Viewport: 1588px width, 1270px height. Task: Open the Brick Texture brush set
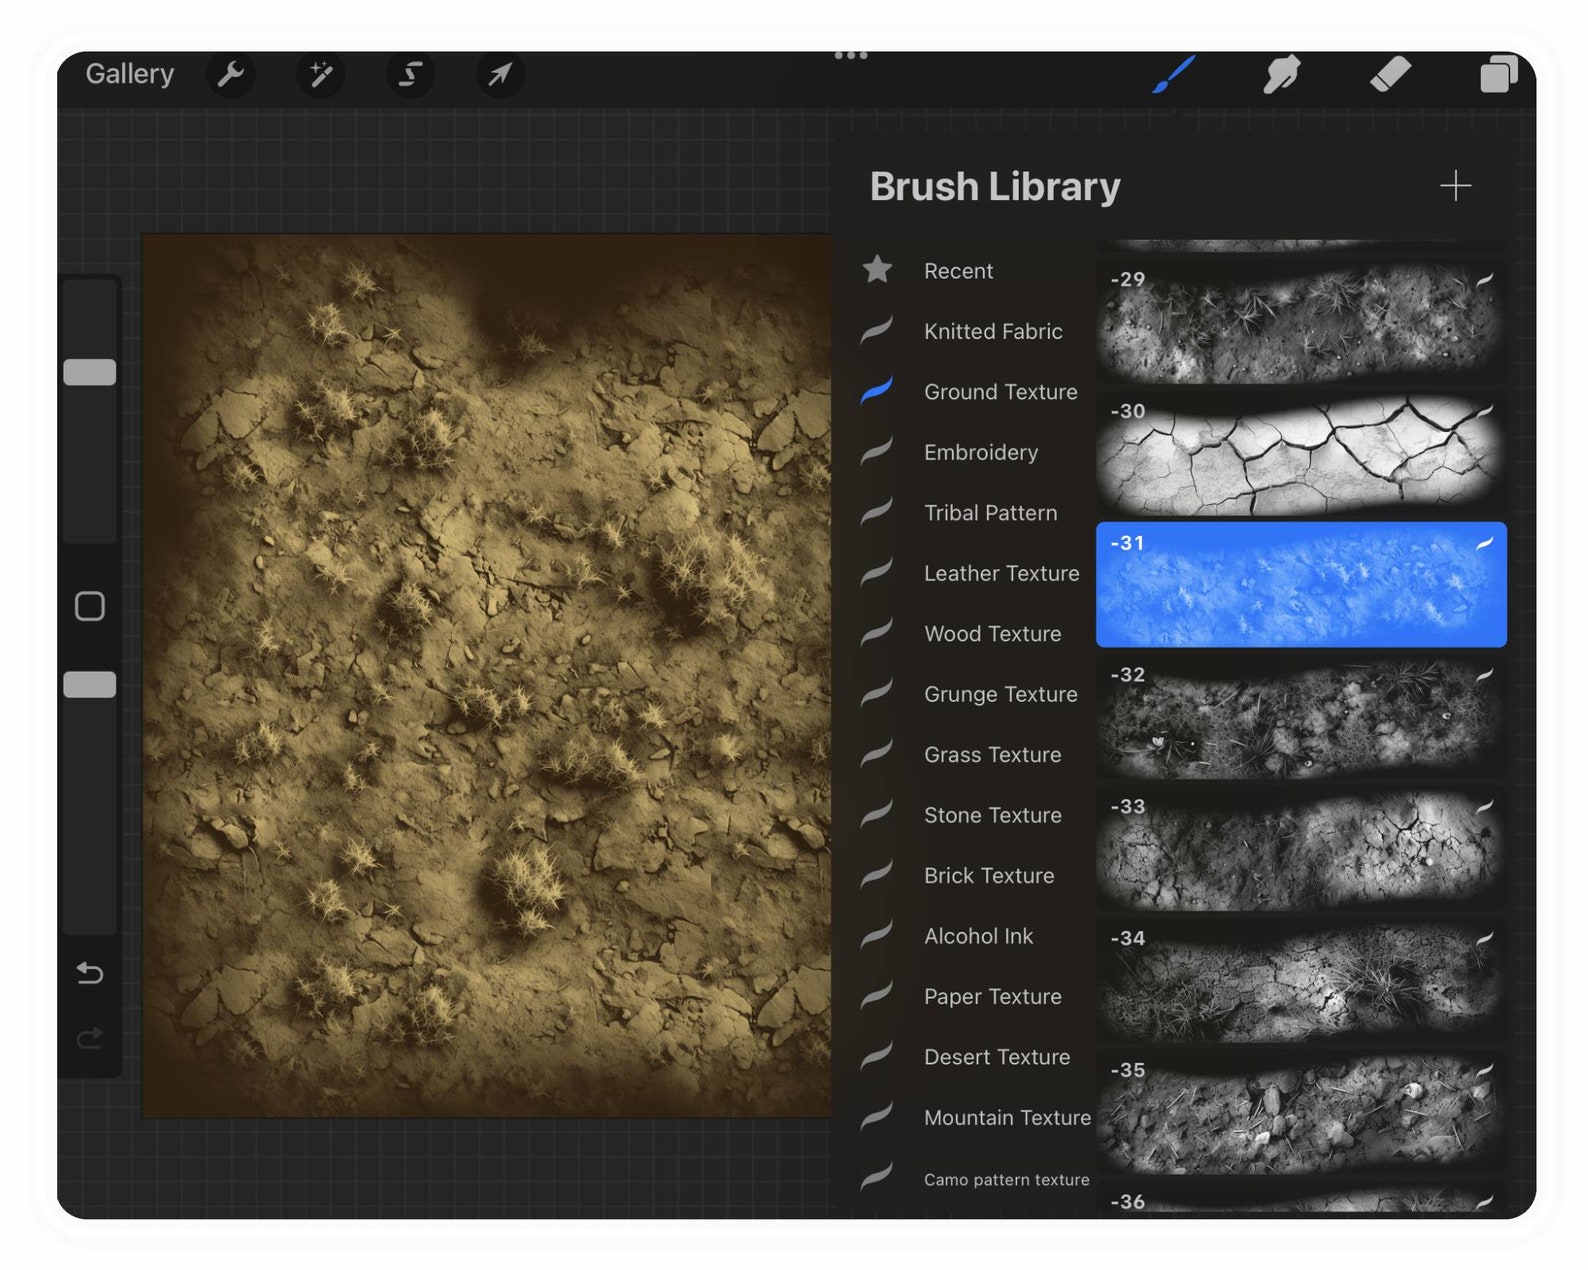[x=989, y=876]
